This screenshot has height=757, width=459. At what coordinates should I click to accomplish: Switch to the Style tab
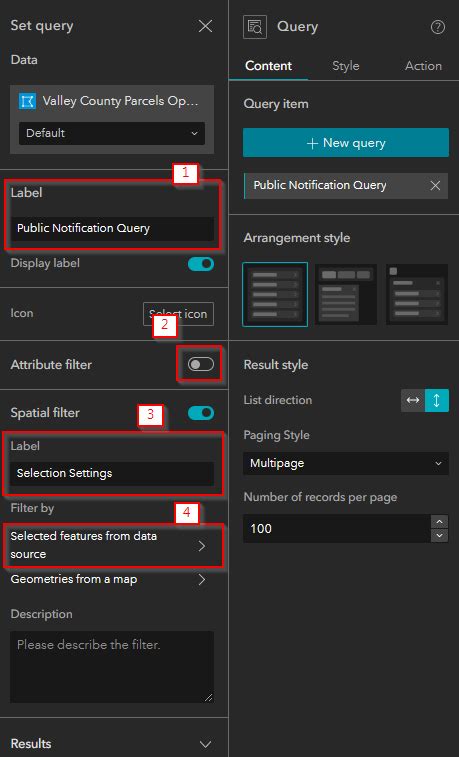tap(346, 66)
